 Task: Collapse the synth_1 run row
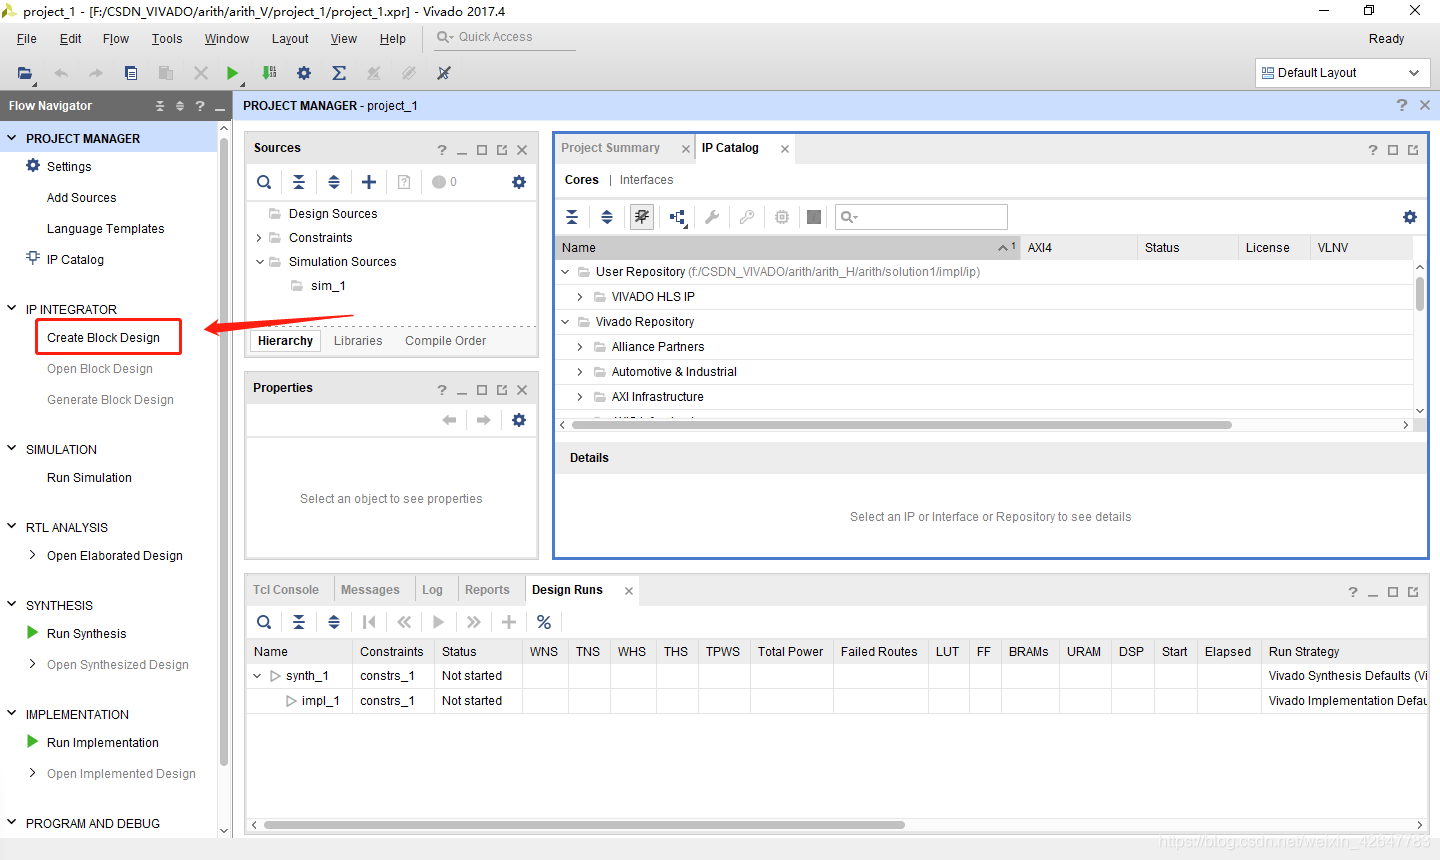coord(257,676)
